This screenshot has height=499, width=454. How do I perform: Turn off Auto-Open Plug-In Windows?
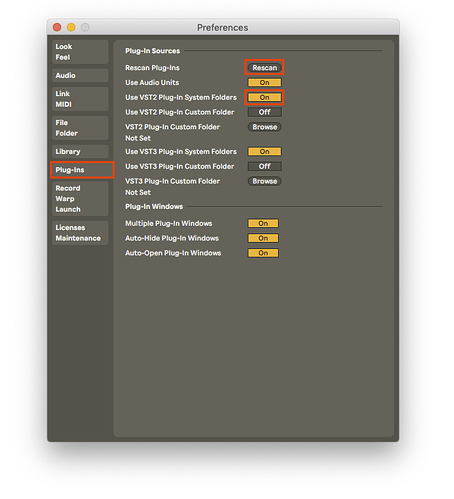(x=263, y=253)
